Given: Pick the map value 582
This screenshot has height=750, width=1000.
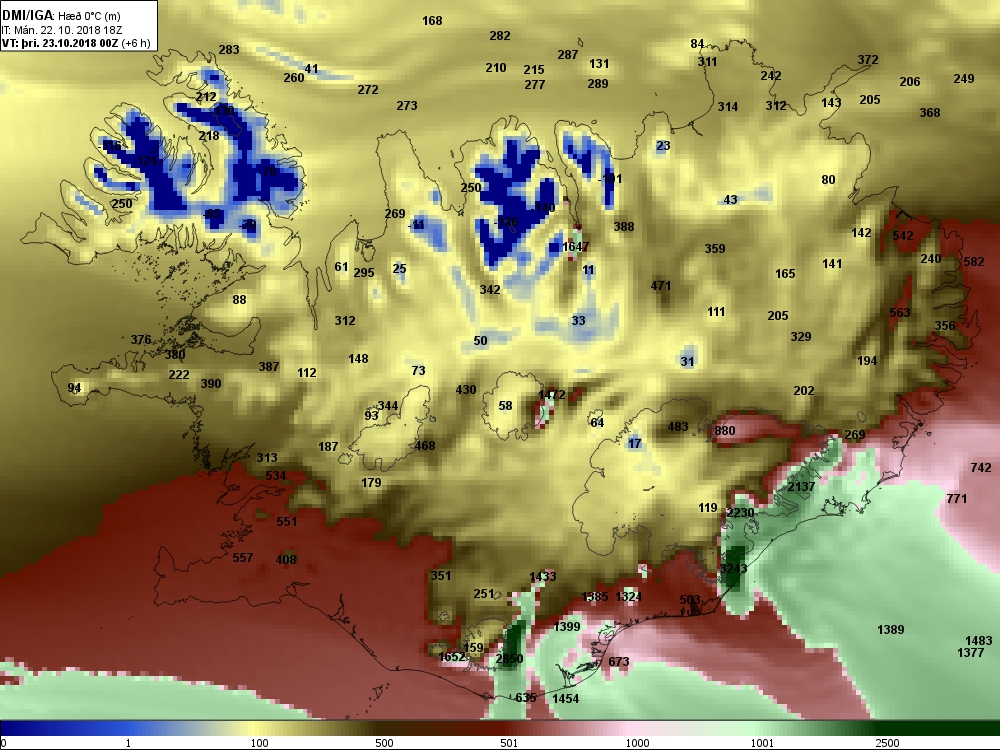Looking at the screenshot, I should 974,261.
